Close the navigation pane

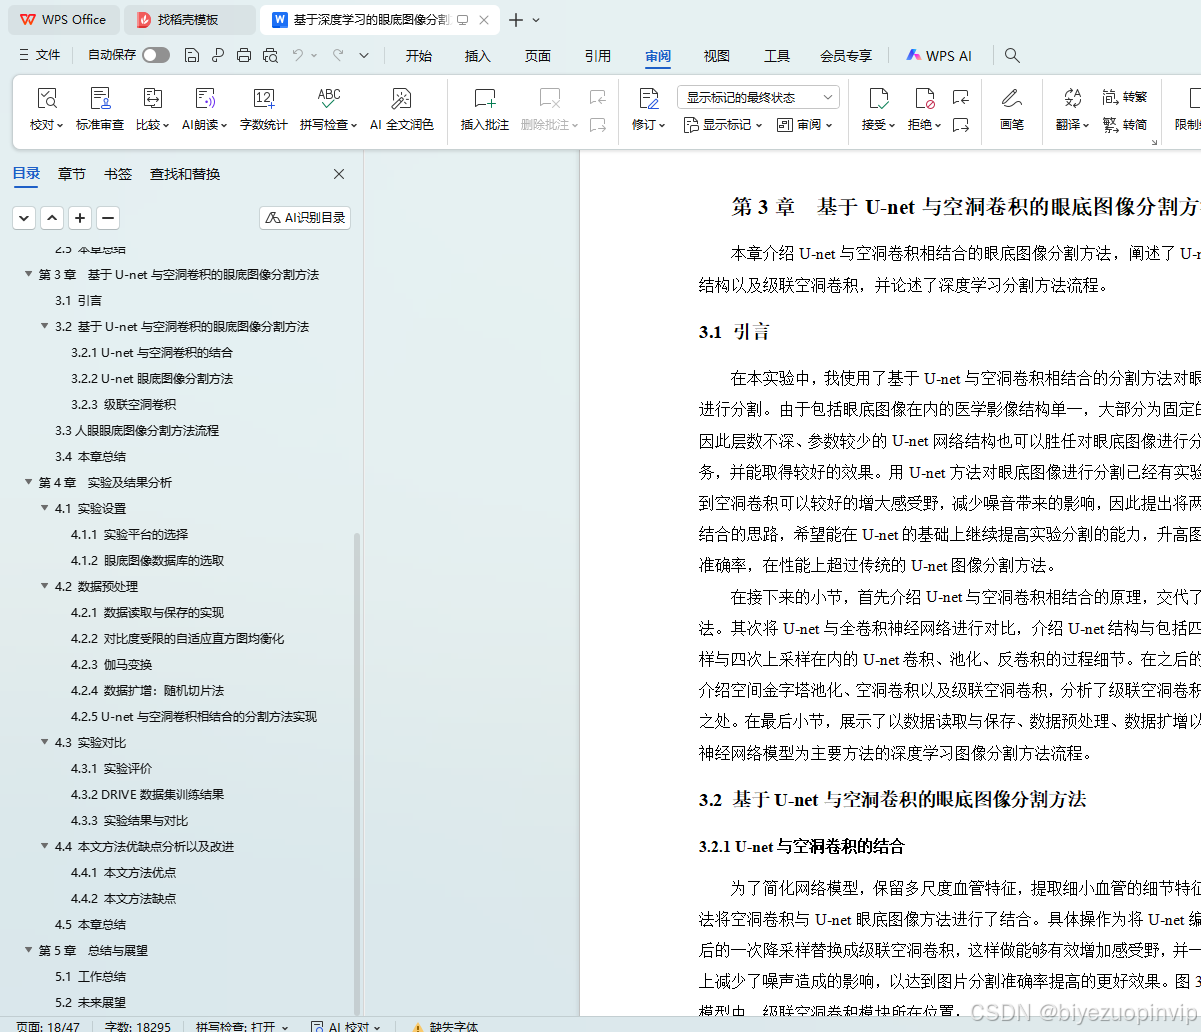(x=339, y=174)
